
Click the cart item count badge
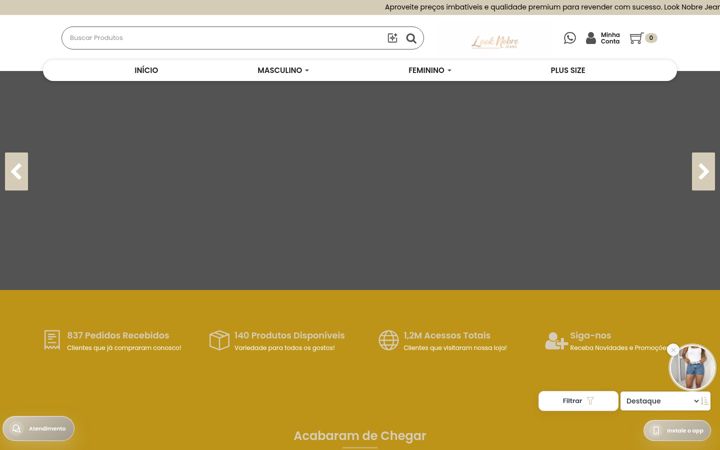(x=651, y=38)
